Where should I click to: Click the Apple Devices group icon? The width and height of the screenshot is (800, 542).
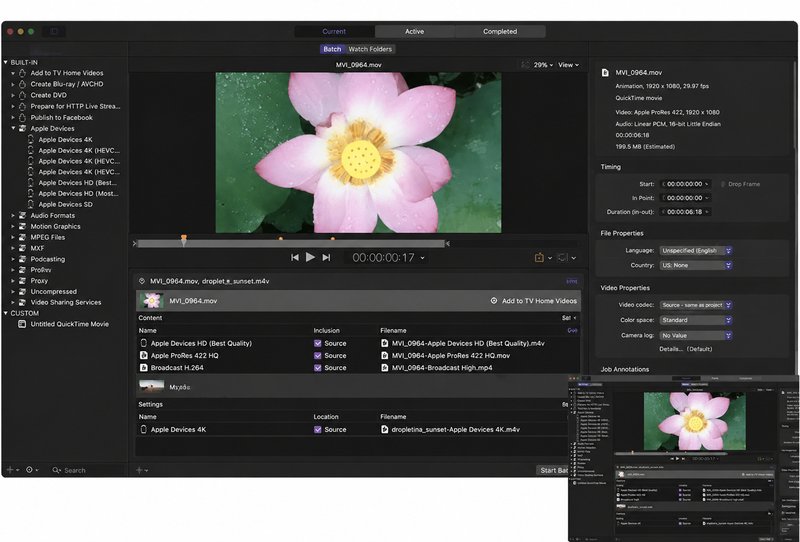[x=22, y=129]
